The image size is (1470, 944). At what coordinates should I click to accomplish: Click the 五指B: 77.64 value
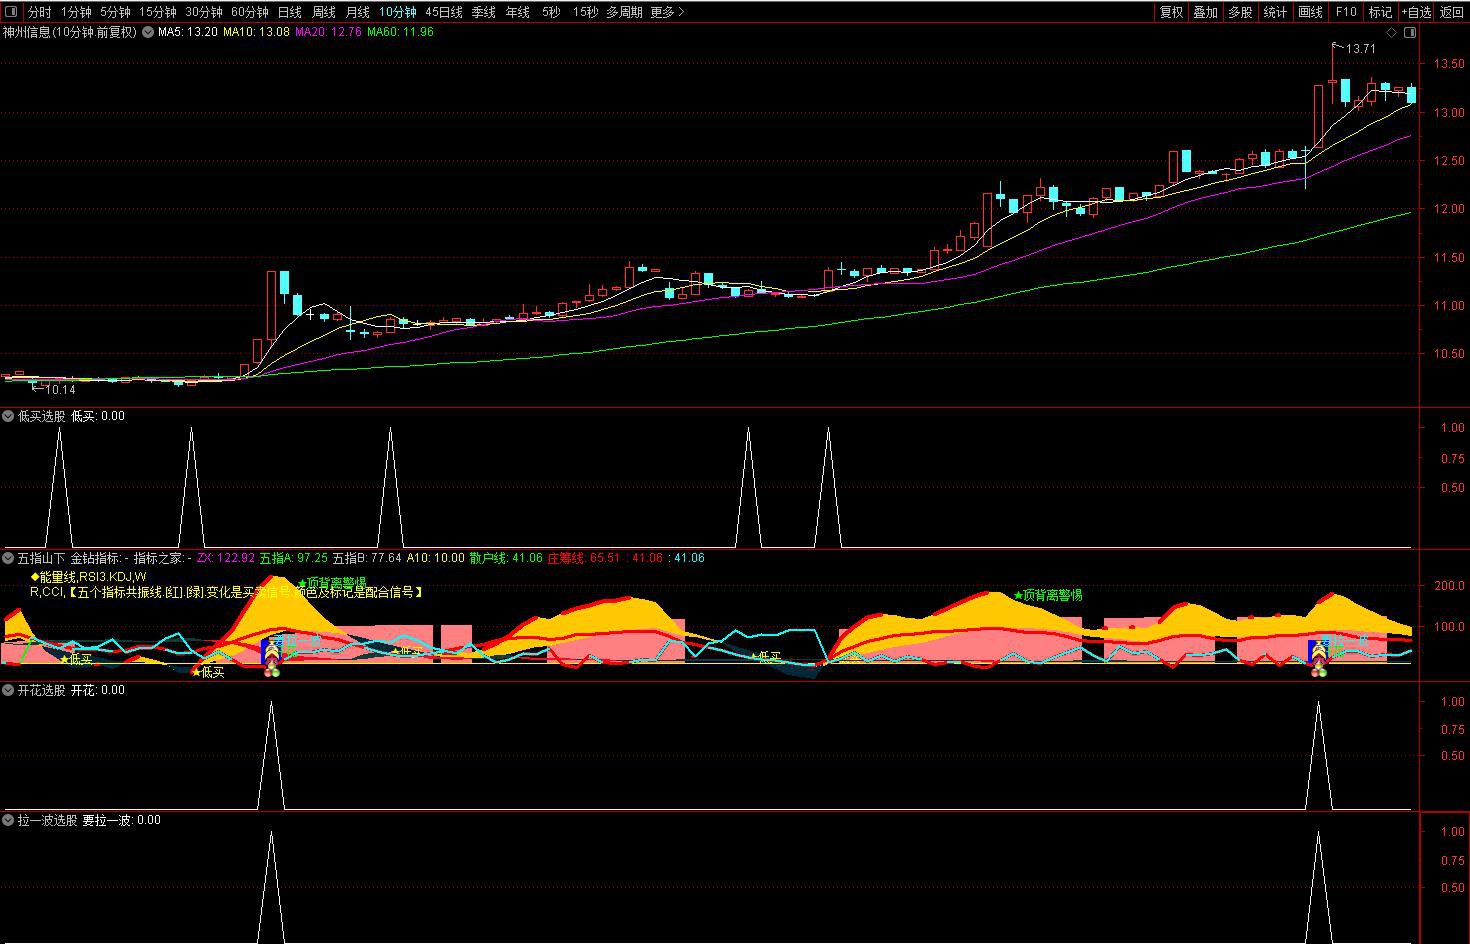[367, 558]
